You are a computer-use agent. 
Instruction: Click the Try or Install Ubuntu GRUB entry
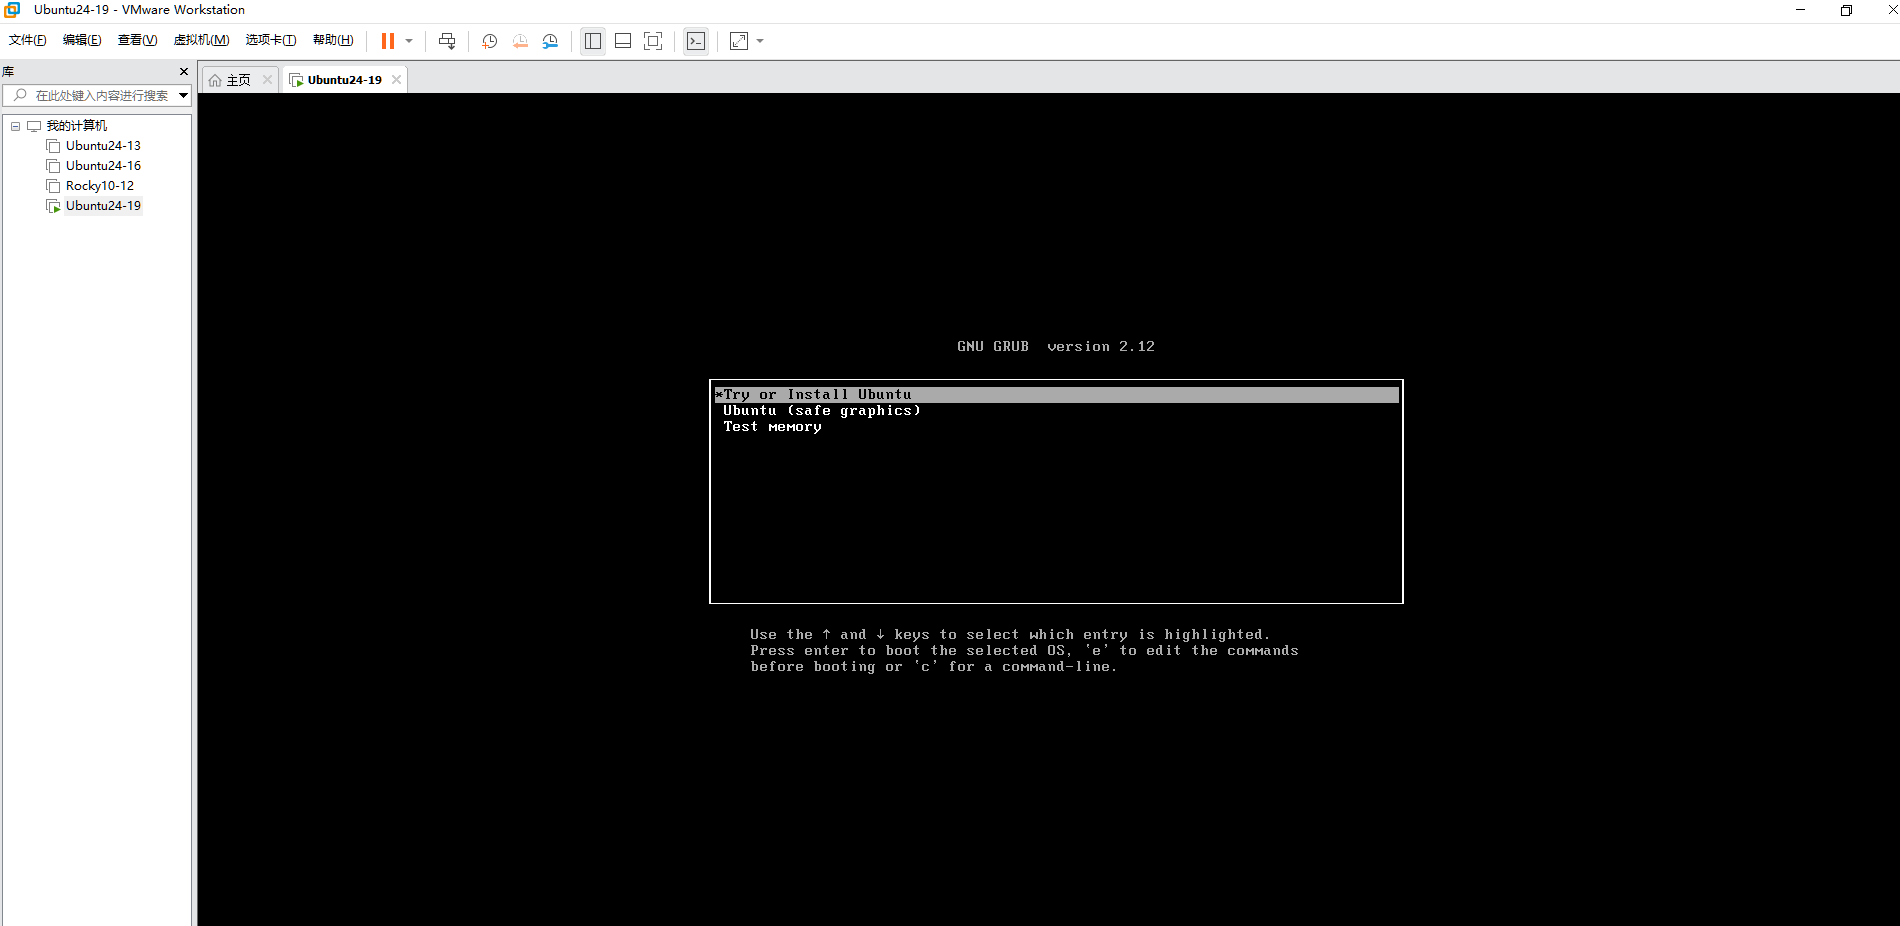(1056, 395)
